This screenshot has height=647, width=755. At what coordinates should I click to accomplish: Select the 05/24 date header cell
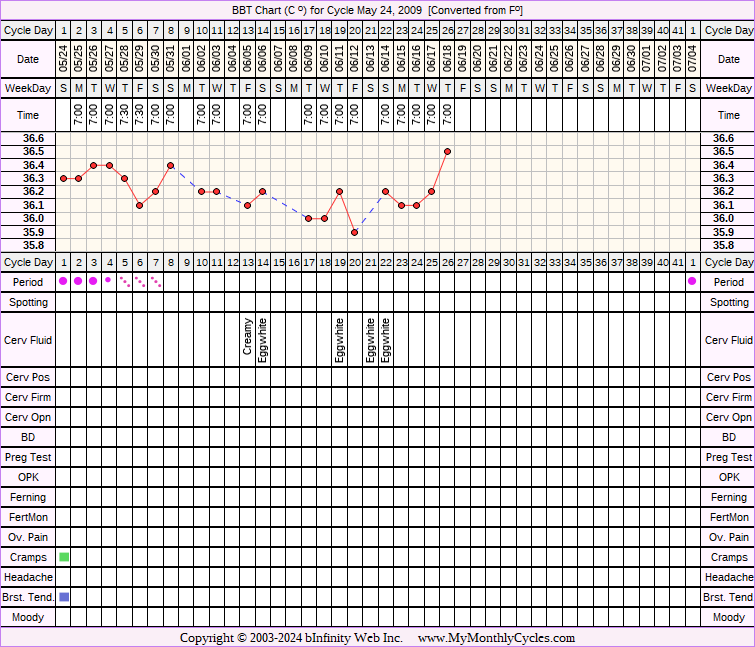pyautogui.click(x=63, y=59)
